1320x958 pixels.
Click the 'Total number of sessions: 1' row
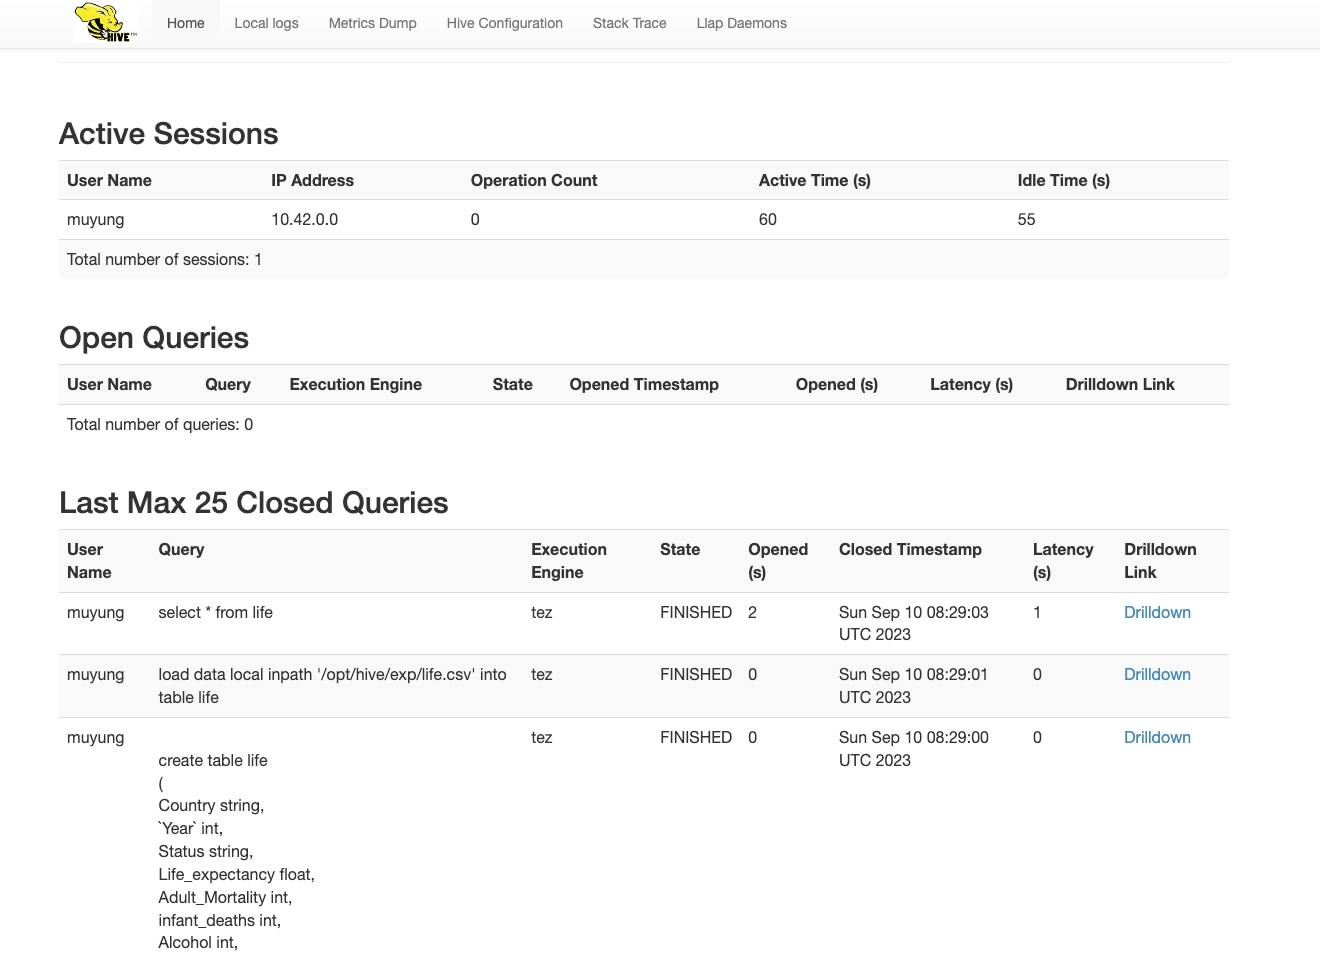tap(164, 259)
